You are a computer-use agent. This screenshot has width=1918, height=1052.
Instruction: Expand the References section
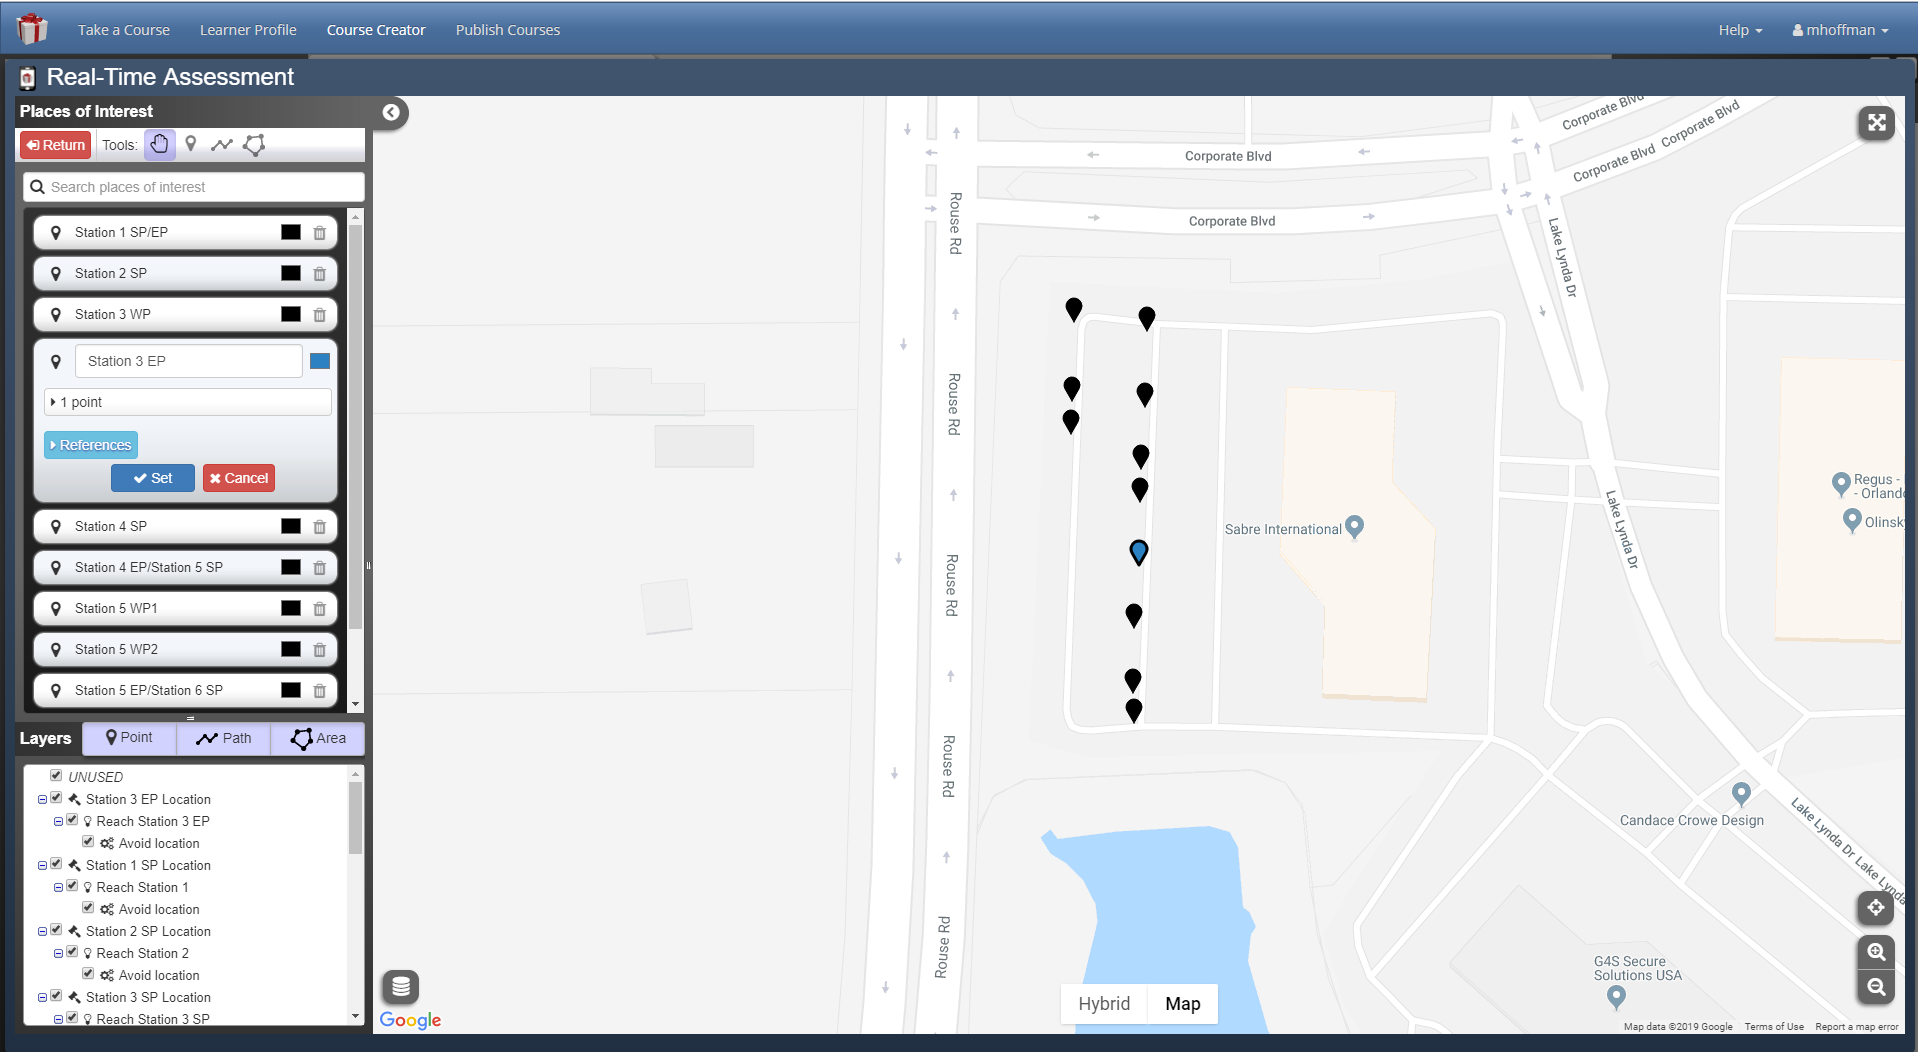coord(91,445)
